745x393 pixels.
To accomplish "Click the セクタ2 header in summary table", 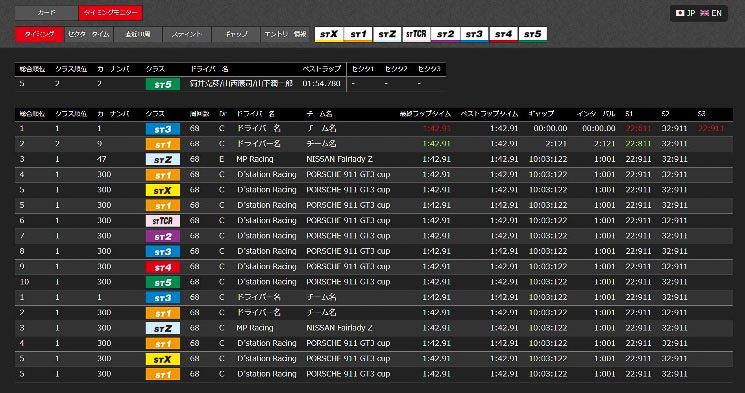I will [396, 69].
